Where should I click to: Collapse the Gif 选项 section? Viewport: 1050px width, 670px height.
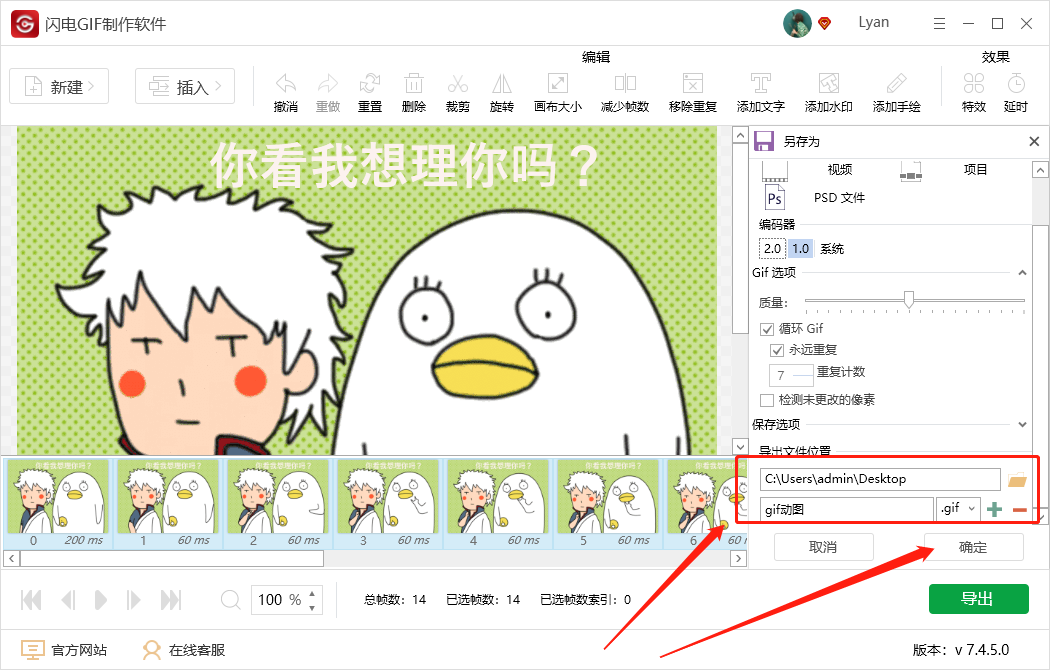(1023, 272)
